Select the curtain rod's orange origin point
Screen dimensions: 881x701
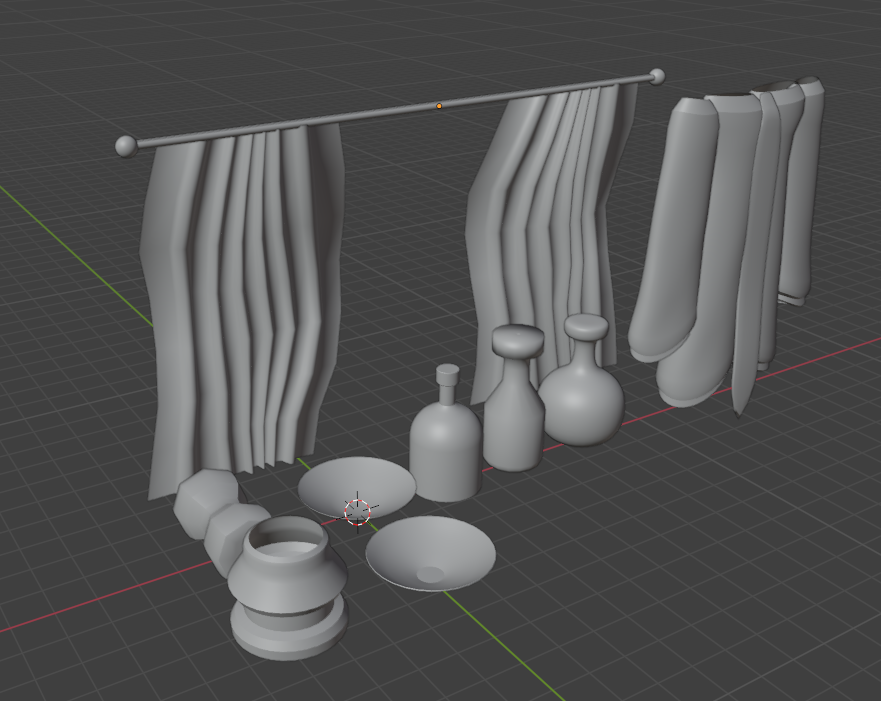(x=439, y=106)
